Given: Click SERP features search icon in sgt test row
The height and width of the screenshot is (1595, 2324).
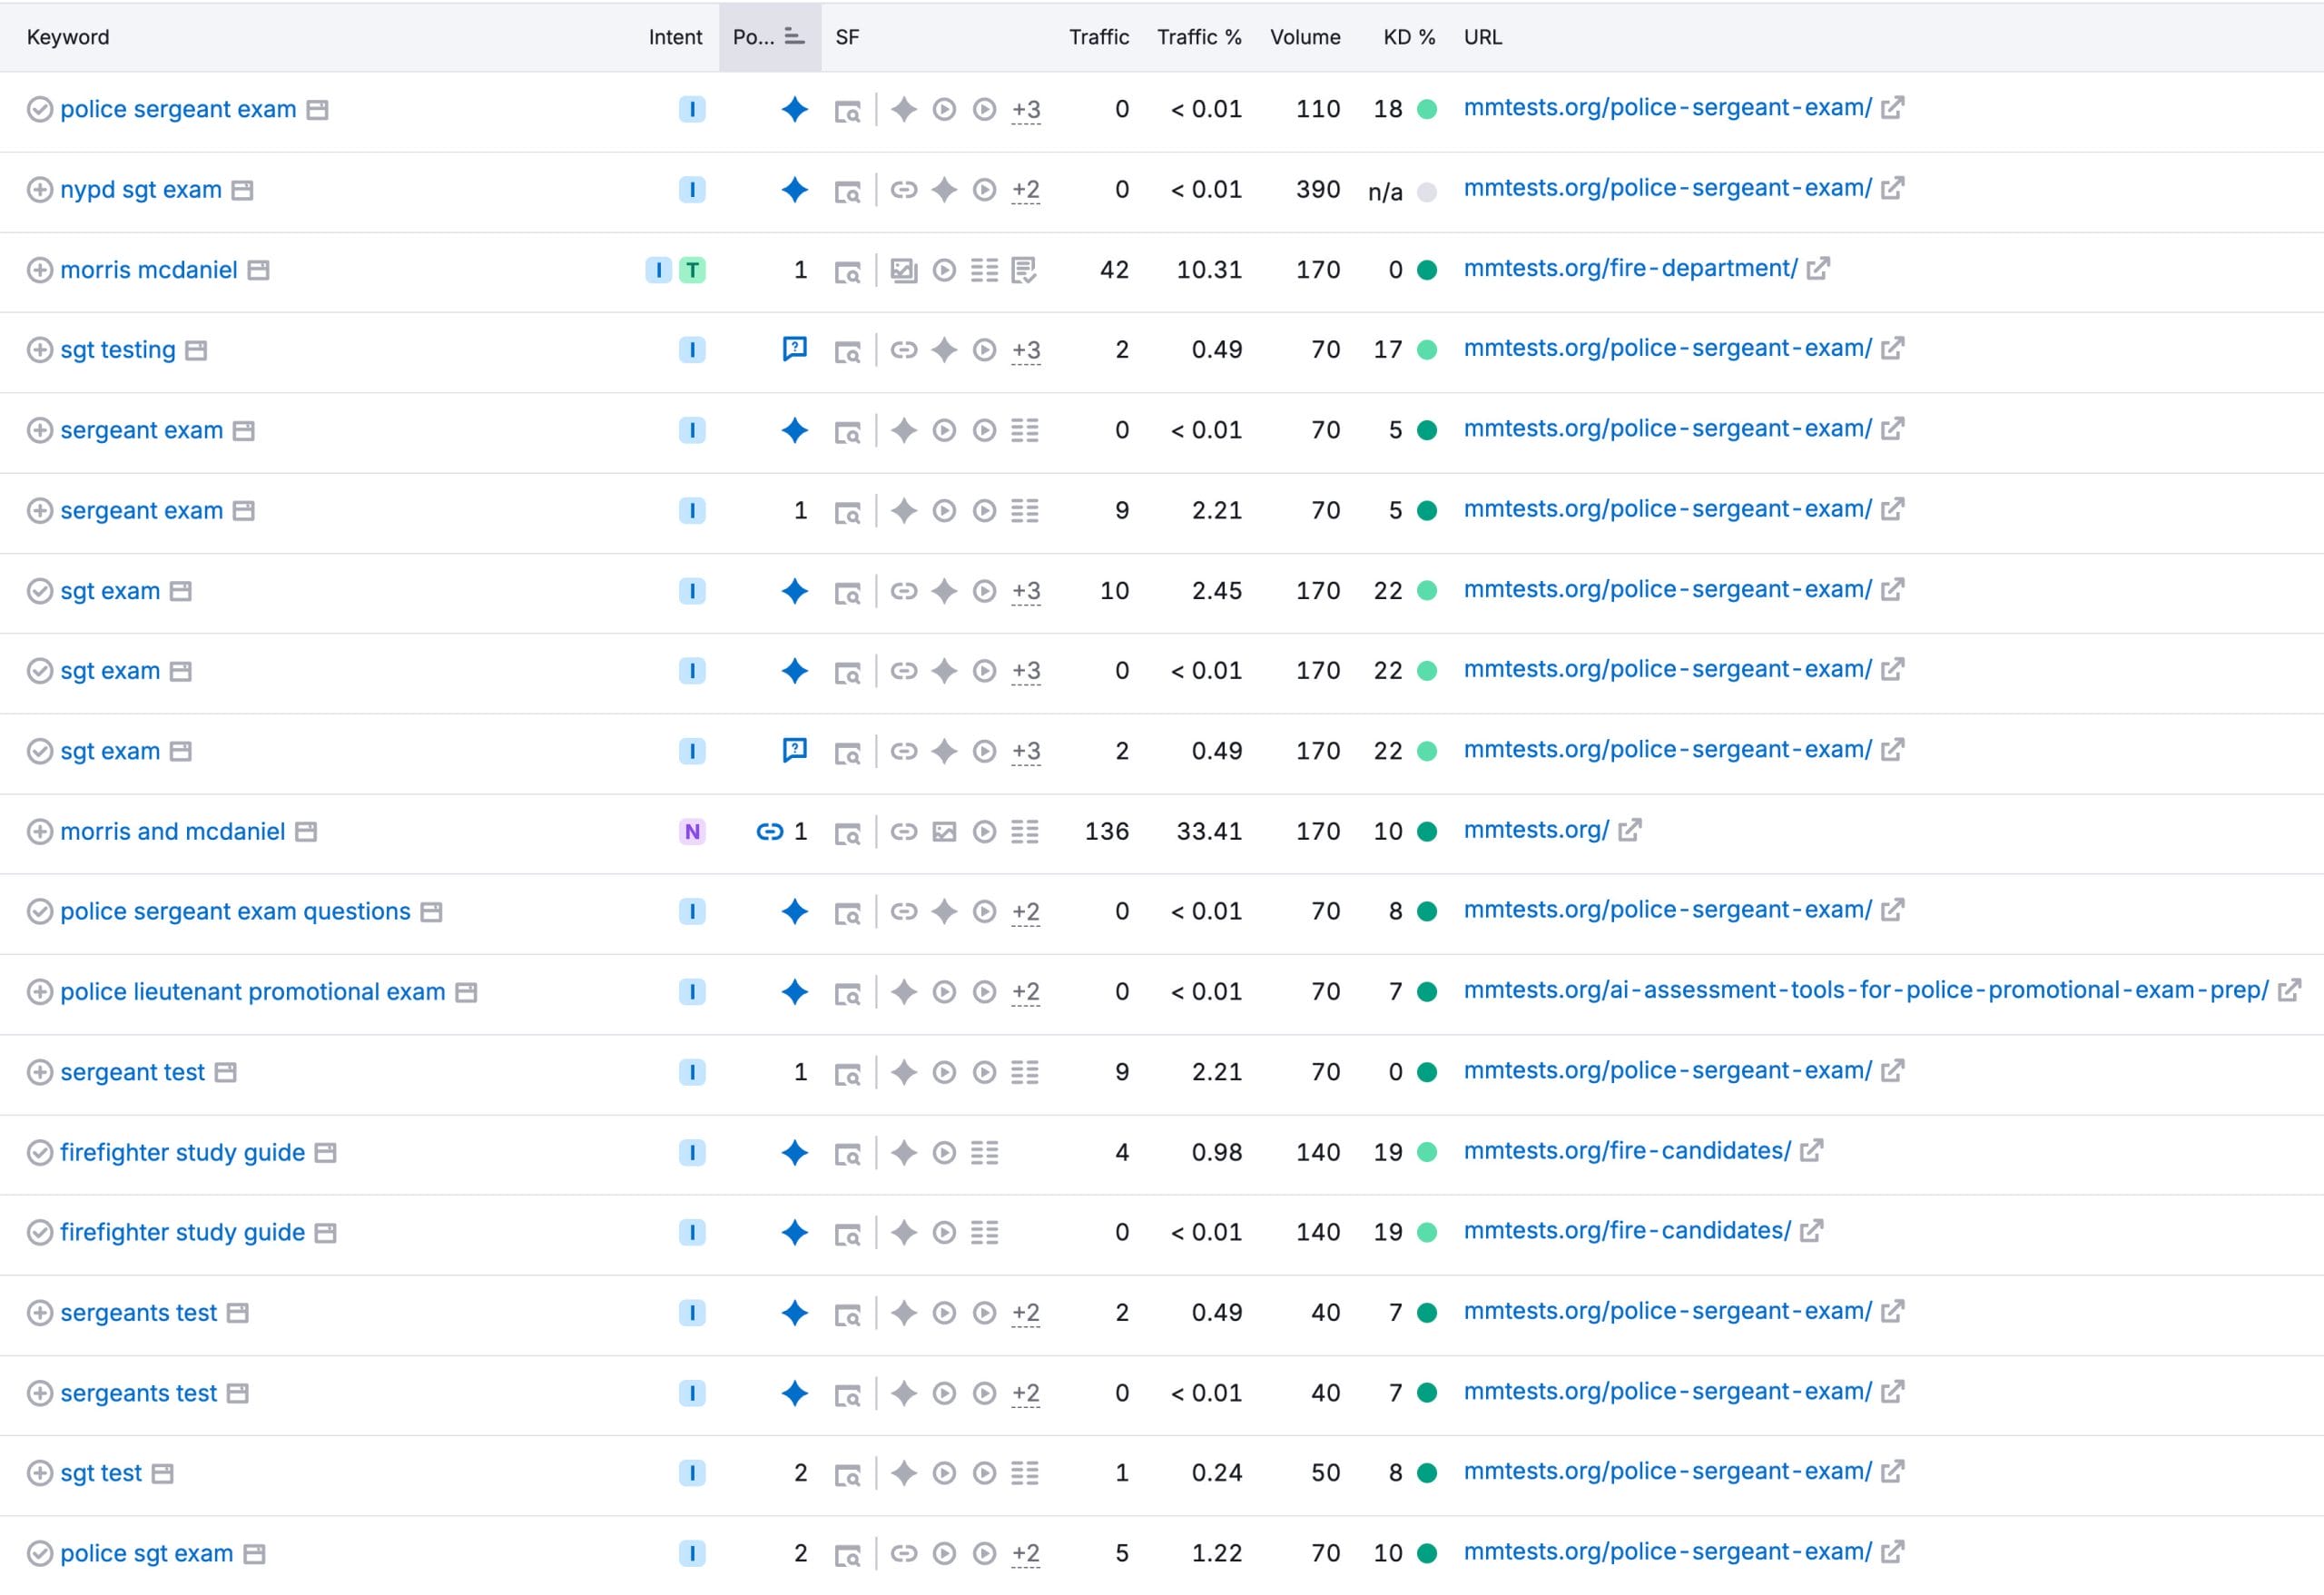Looking at the screenshot, I should click(847, 1474).
